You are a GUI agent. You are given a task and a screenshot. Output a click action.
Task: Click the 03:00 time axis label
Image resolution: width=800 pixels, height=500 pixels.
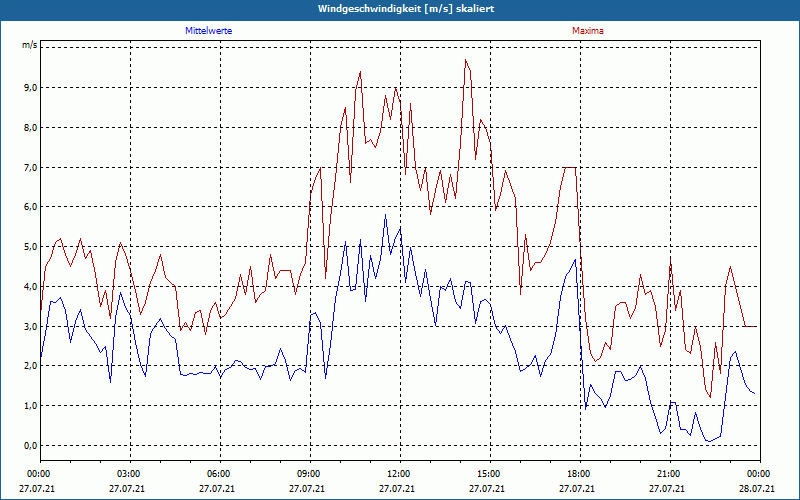[x=127, y=474]
